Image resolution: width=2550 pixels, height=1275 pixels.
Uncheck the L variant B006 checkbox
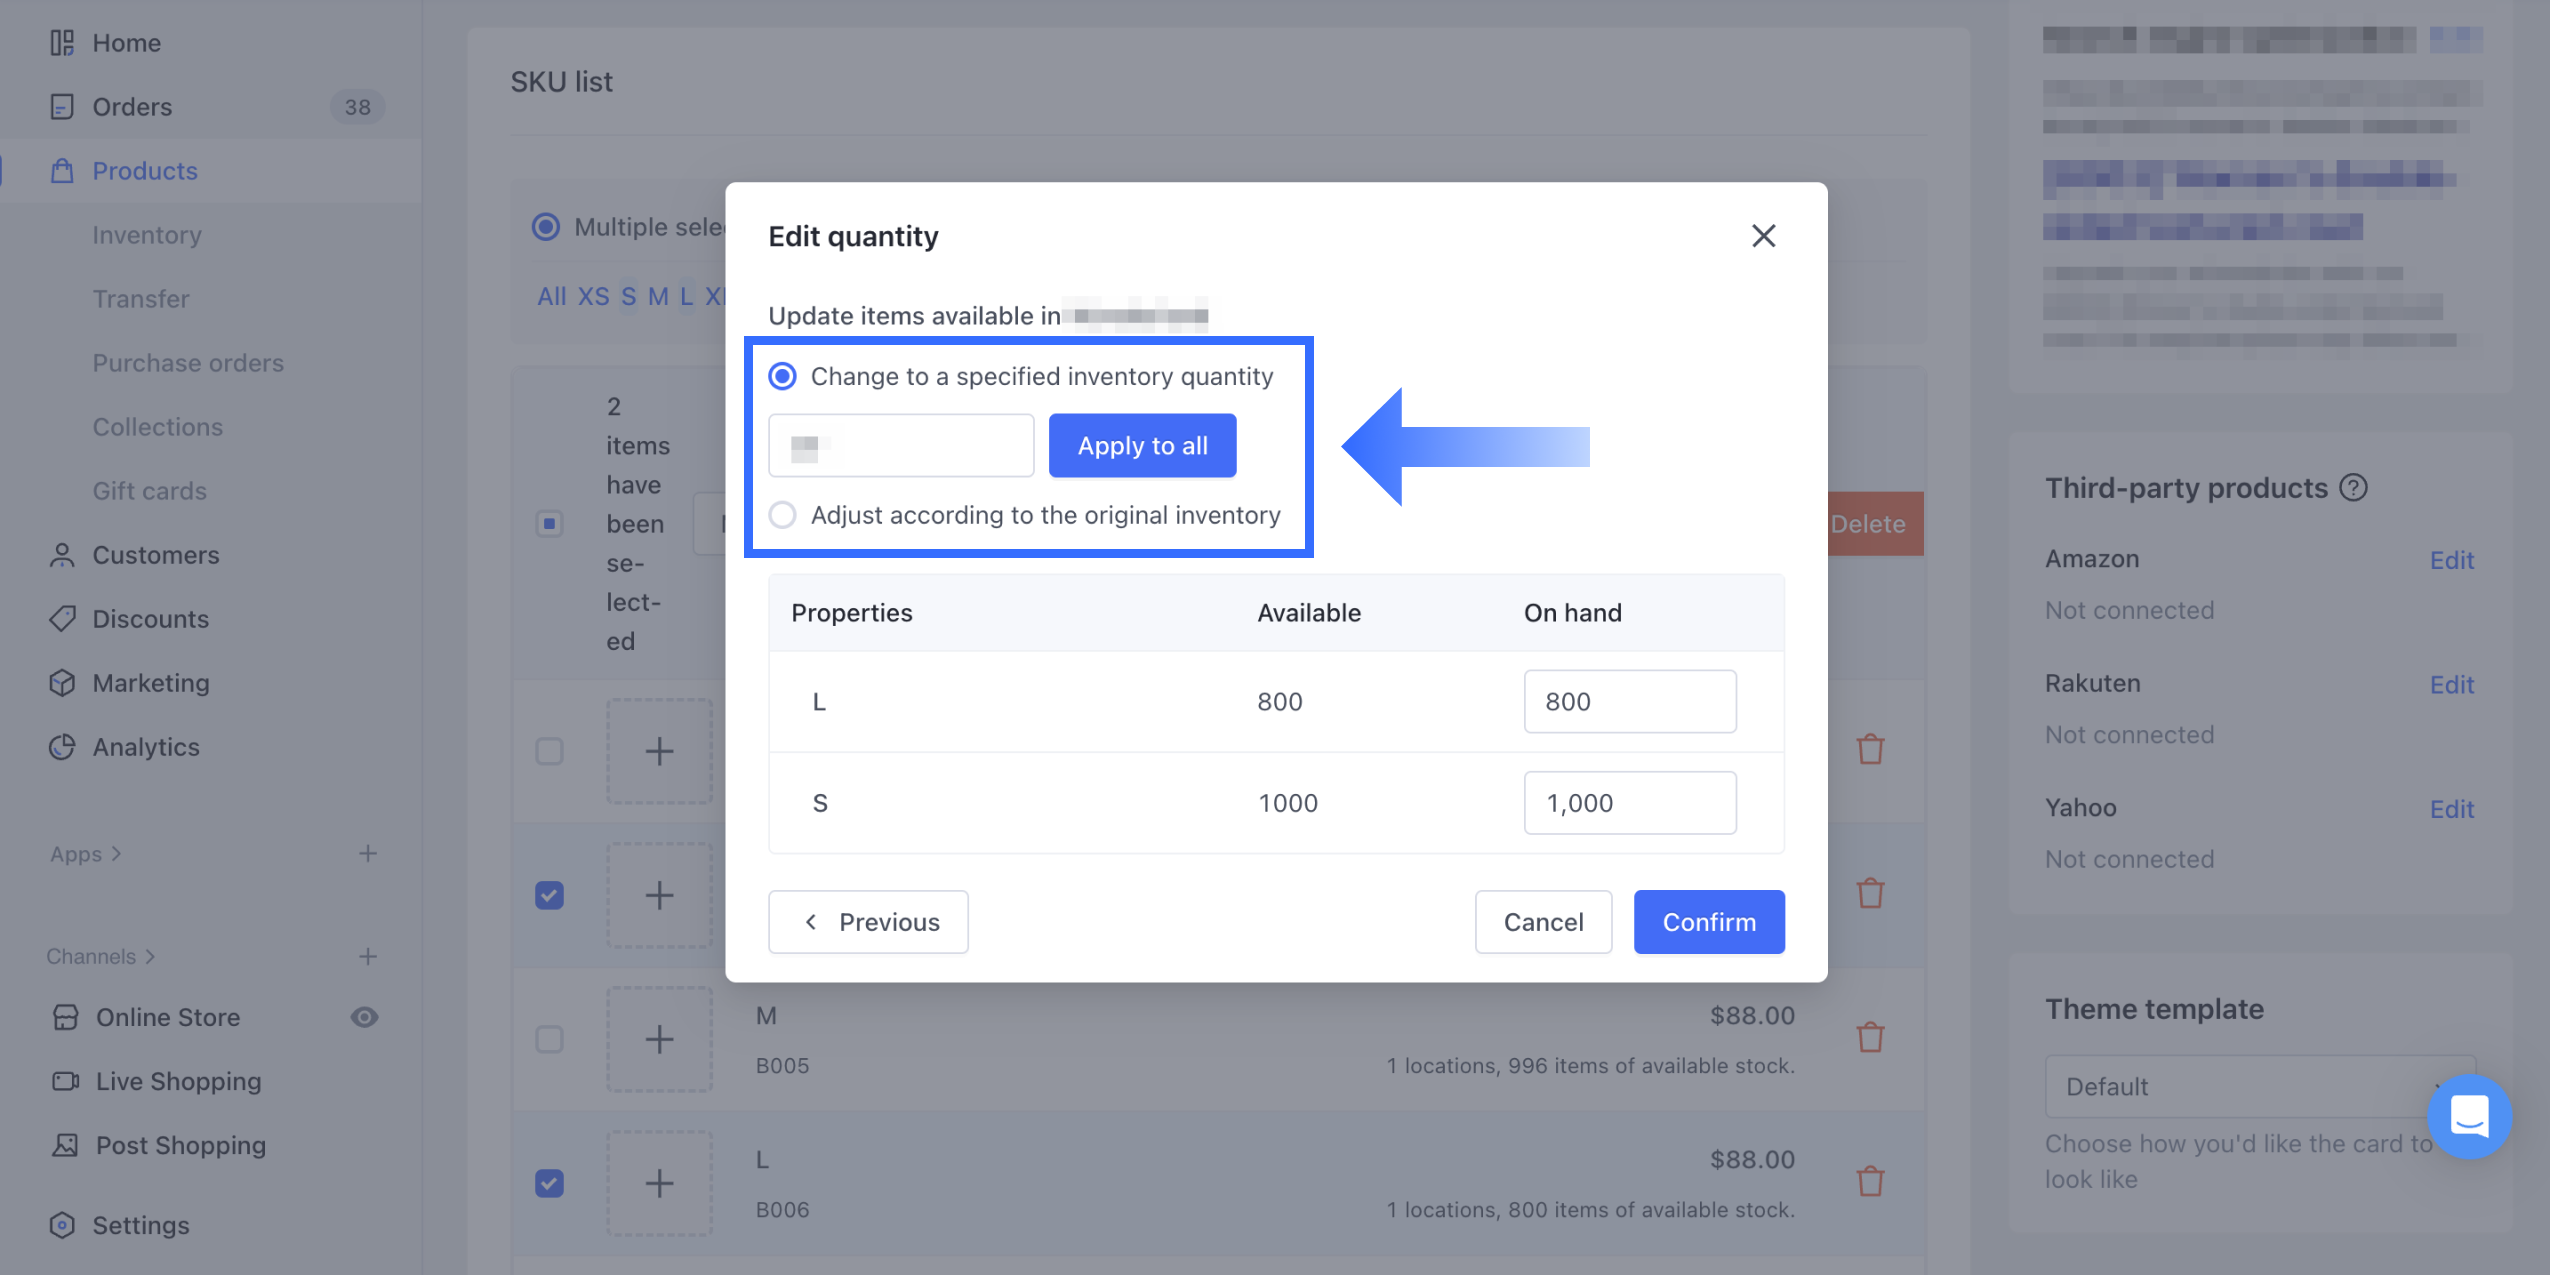549,1183
